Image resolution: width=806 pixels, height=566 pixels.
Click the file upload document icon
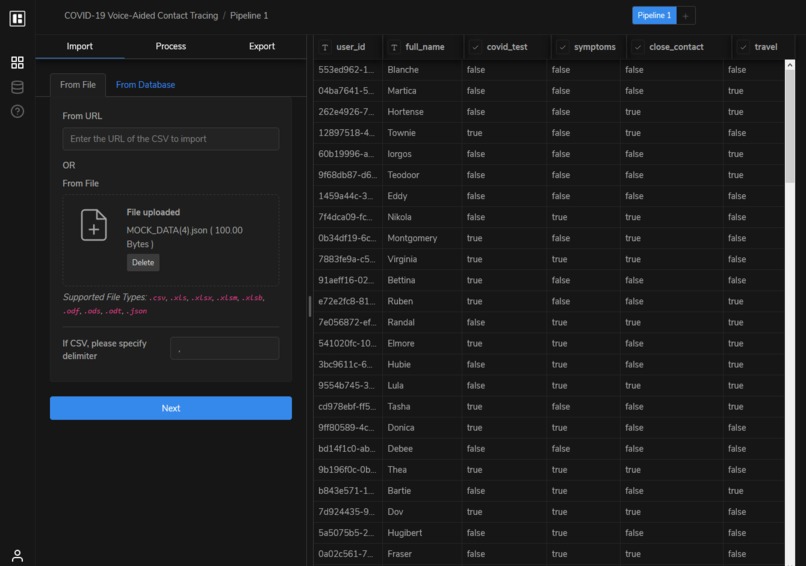tap(94, 225)
